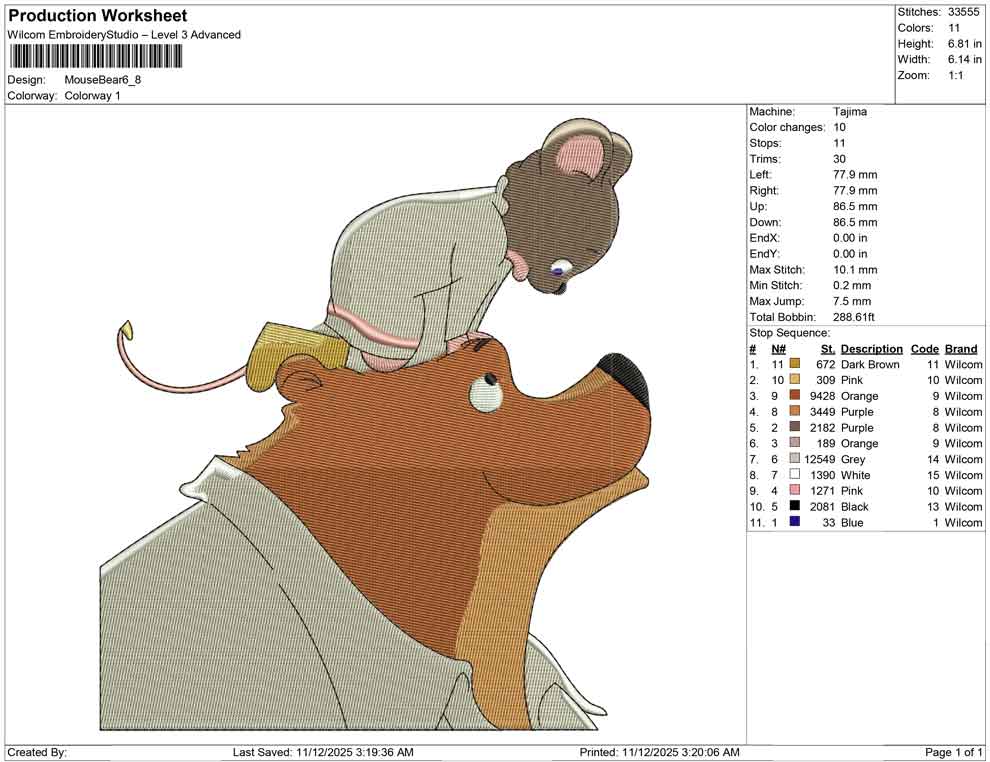Click the Dark Brown thread swatch in row 1
Viewport: 990px width, 762px height.
coord(793,364)
